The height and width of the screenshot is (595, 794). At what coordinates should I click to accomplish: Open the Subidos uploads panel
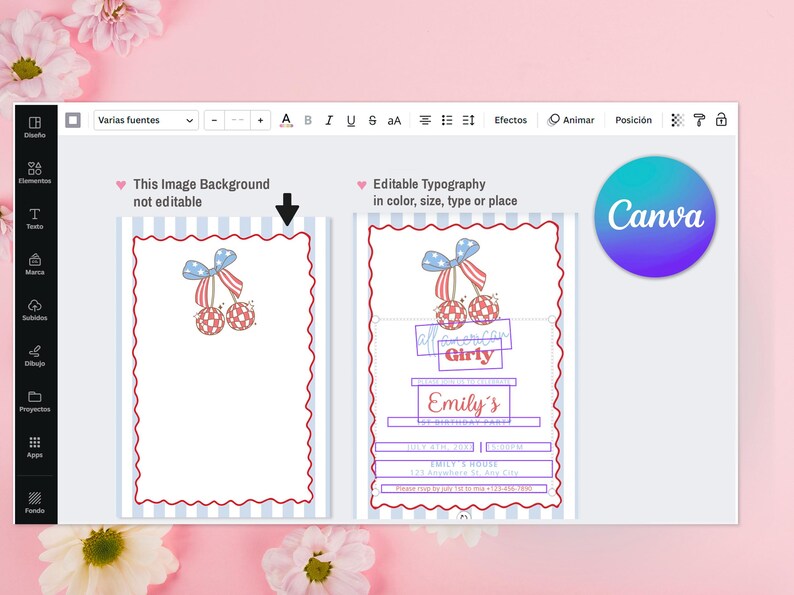[x=34, y=310]
